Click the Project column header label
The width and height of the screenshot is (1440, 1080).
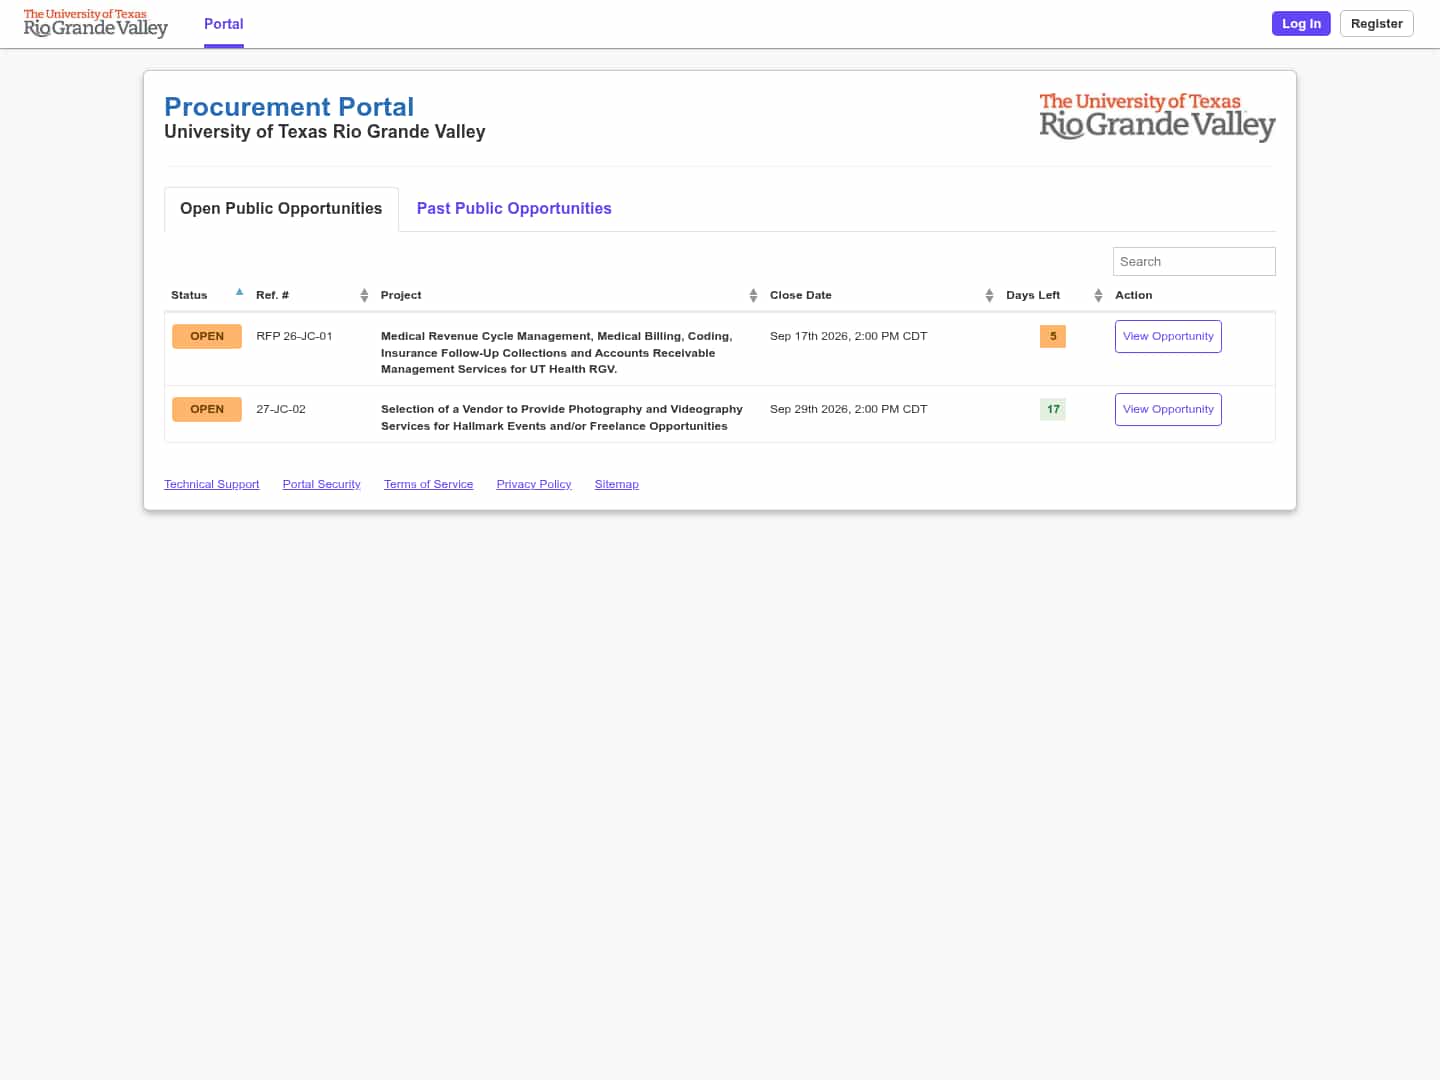[x=401, y=295]
